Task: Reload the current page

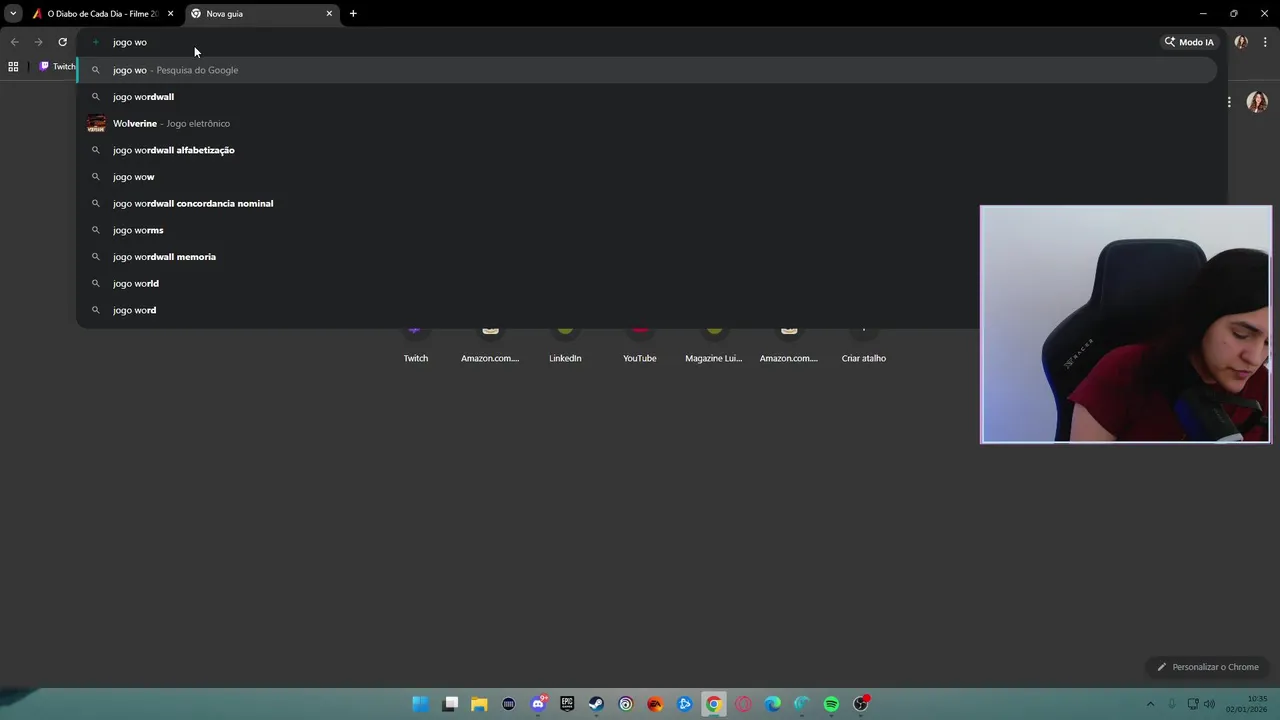Action: click(62, 42)
